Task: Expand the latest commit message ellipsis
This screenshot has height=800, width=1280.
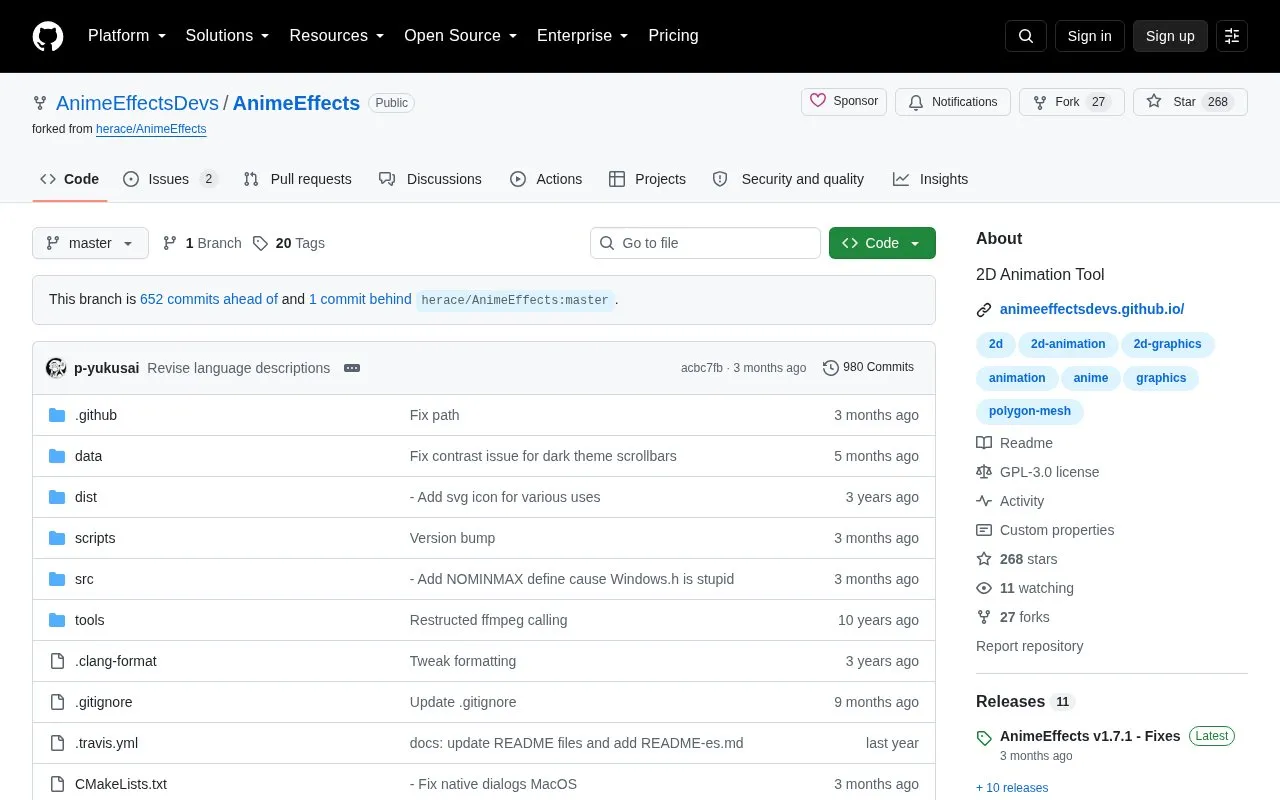Action: (352, 368)
